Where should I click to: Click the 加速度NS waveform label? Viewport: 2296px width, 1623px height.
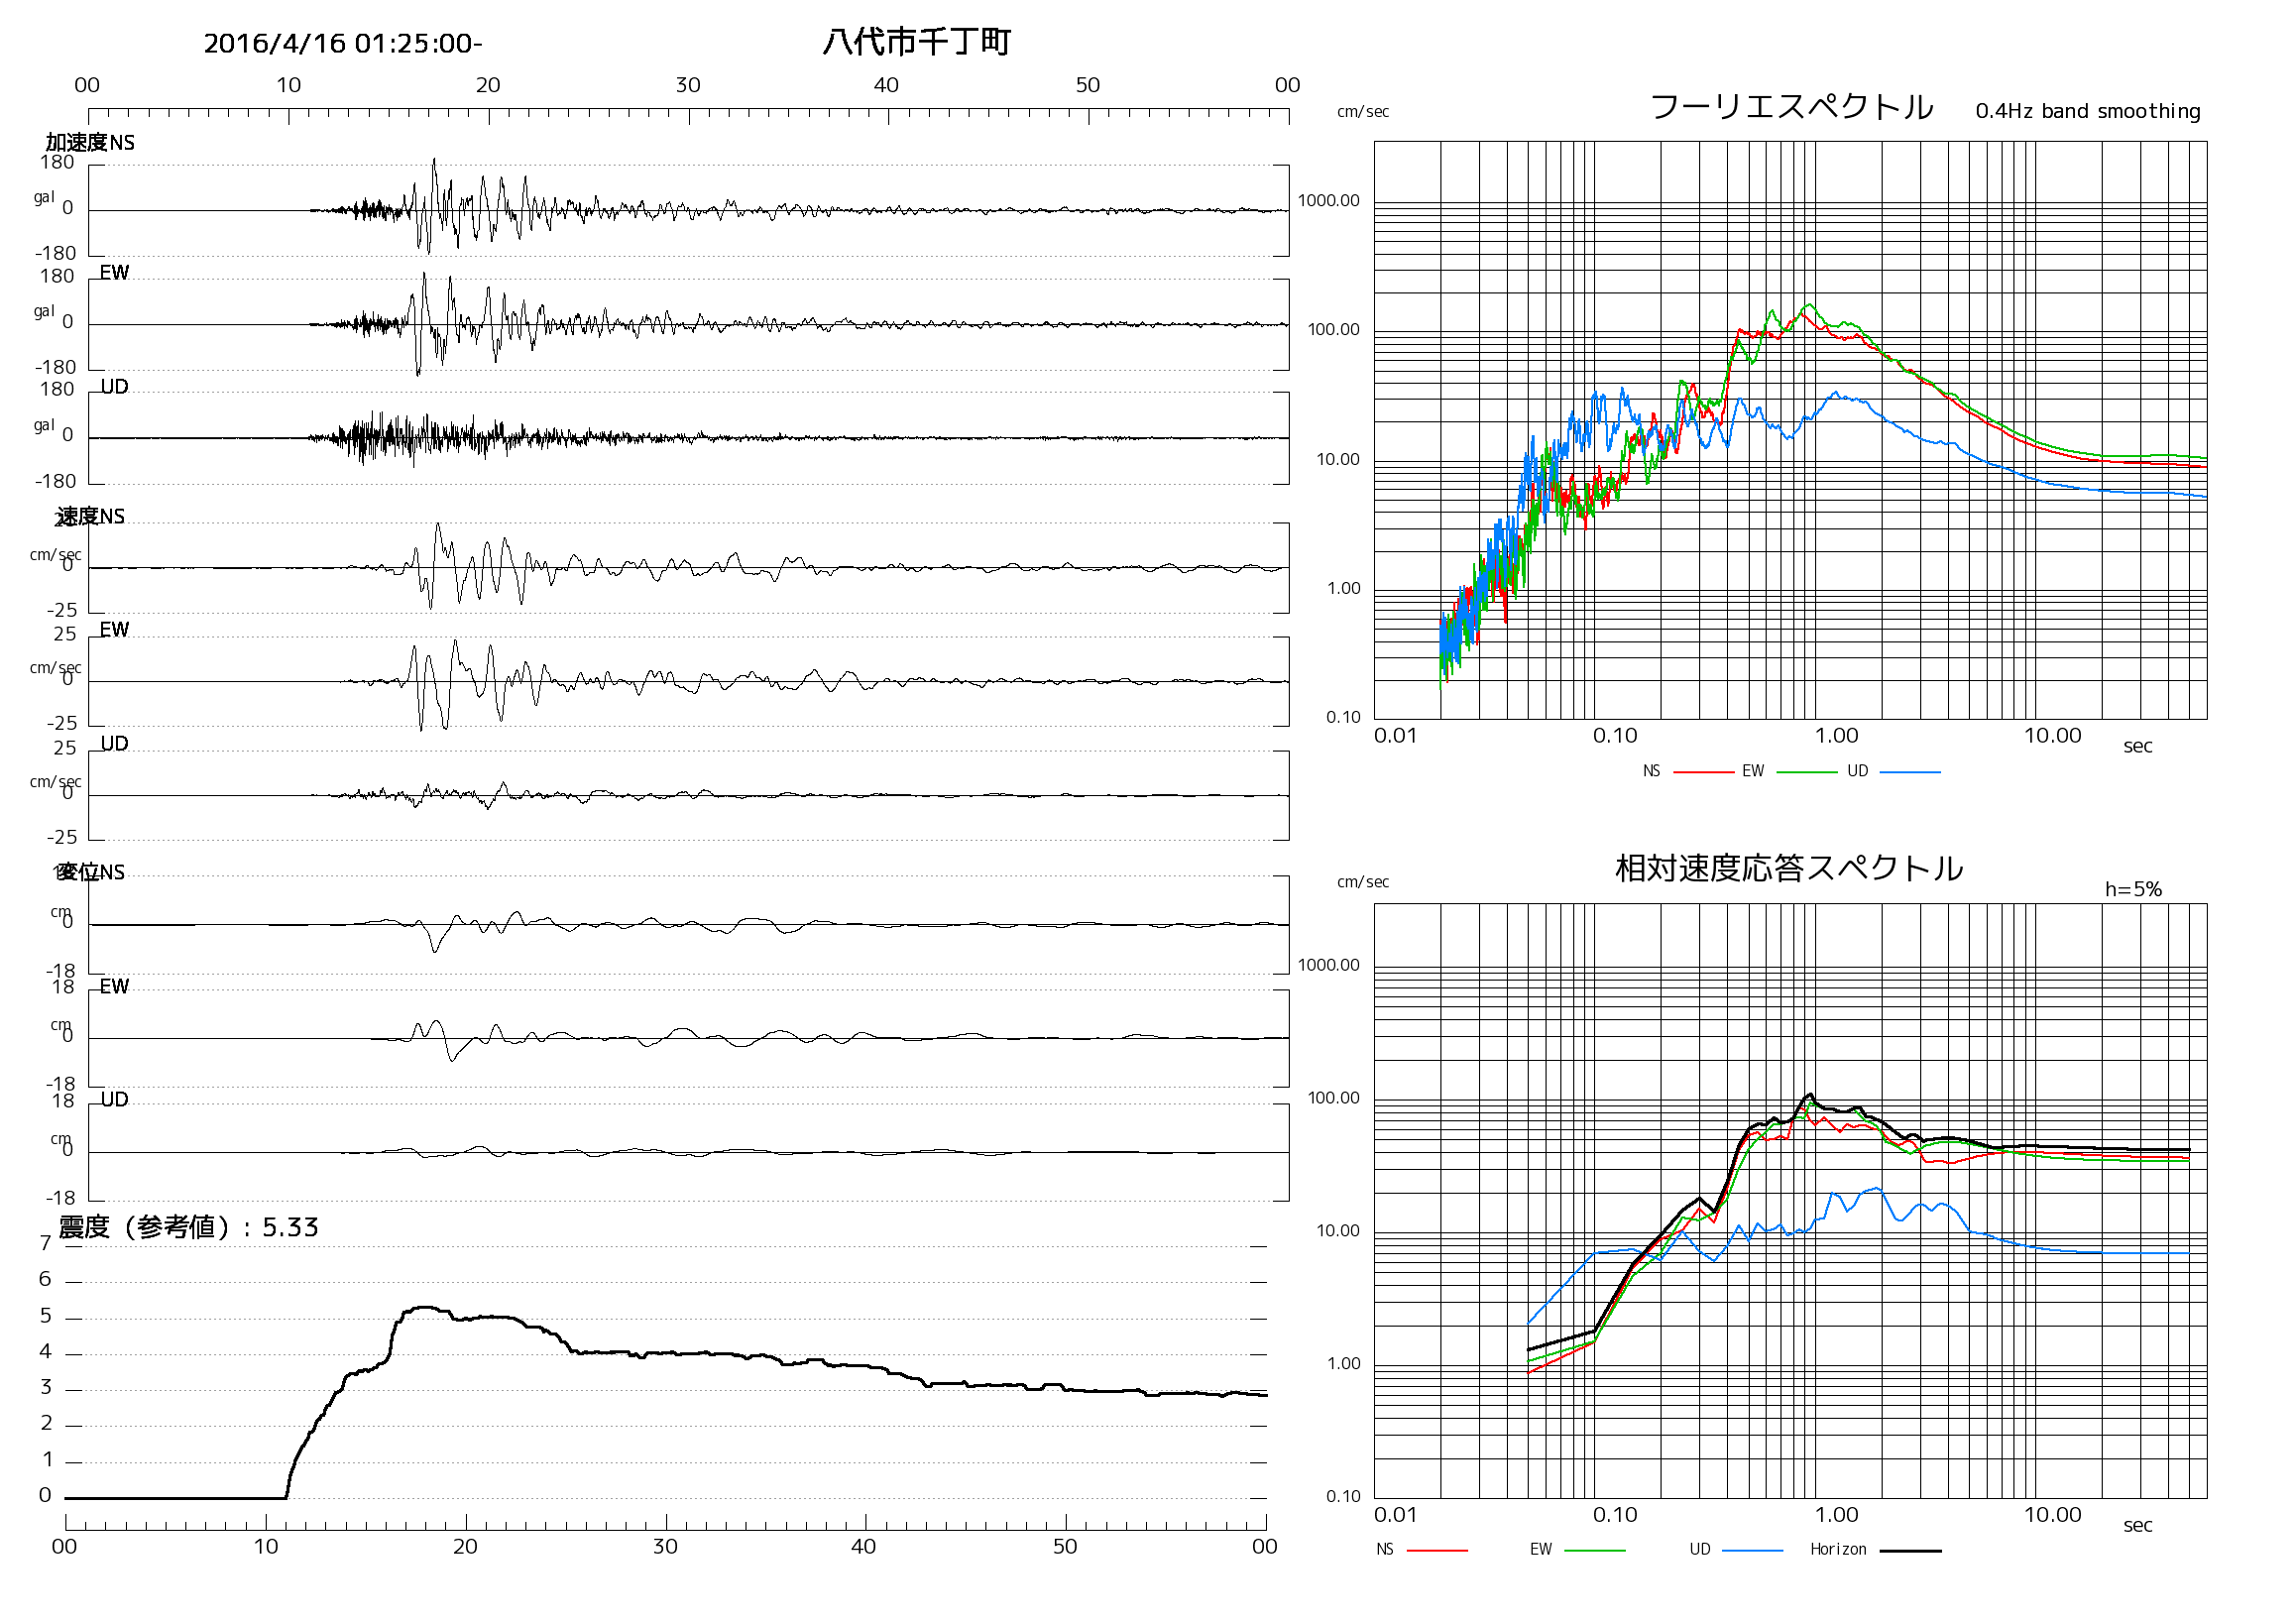coord(90,142)
